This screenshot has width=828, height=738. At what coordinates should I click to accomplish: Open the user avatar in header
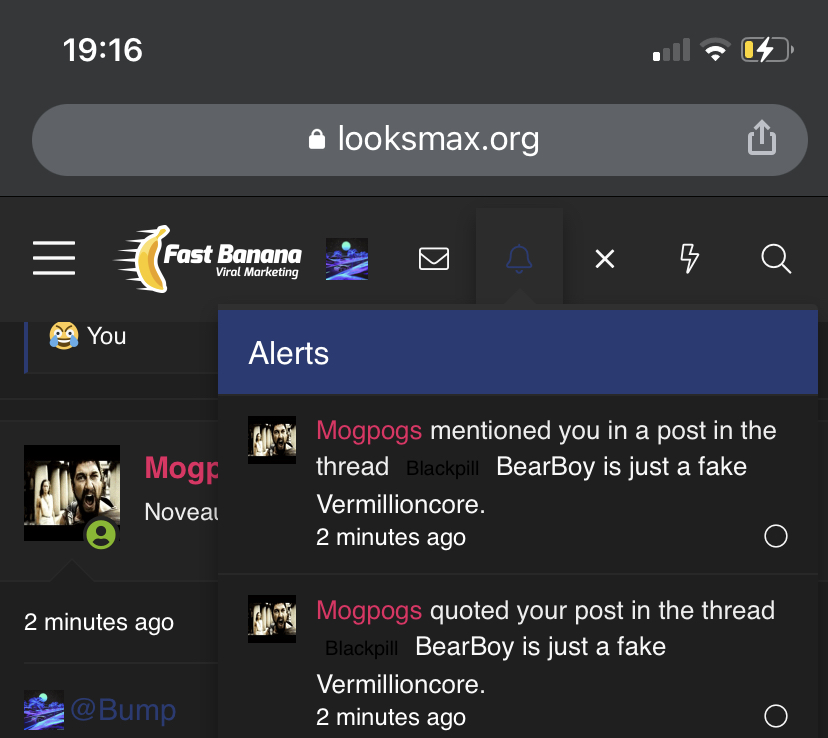pyautogui.click(x=347, y=259)
